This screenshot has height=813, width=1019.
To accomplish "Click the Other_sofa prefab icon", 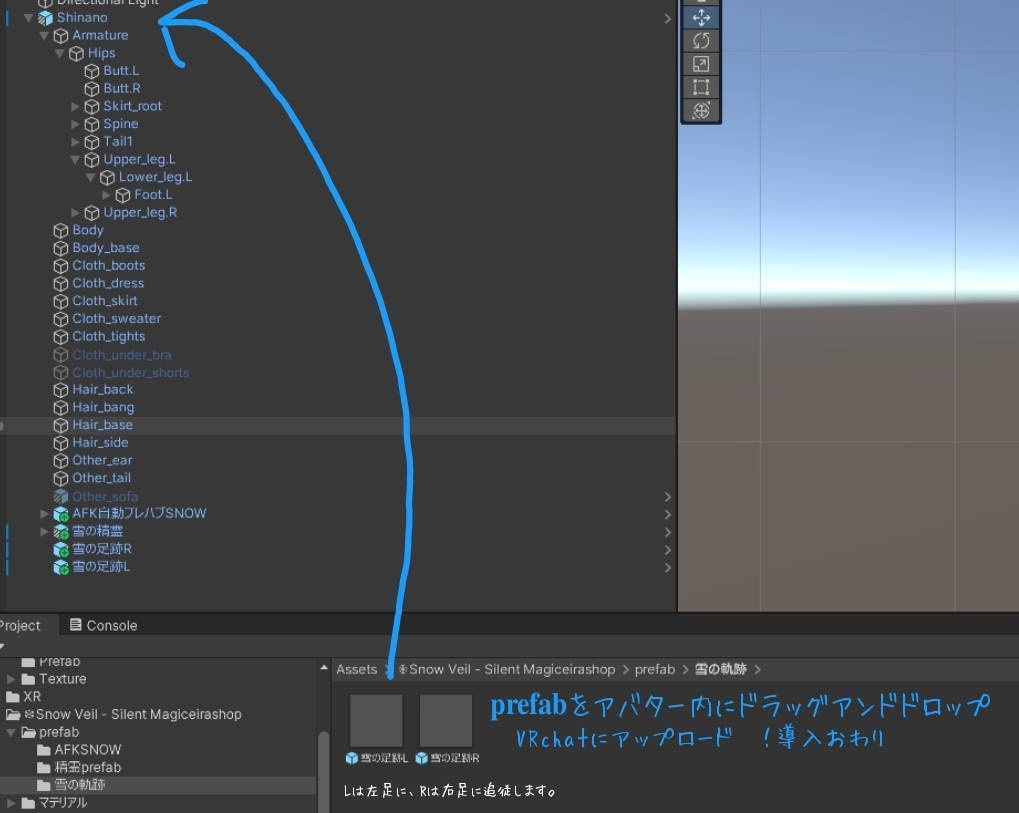I will 61,497.
